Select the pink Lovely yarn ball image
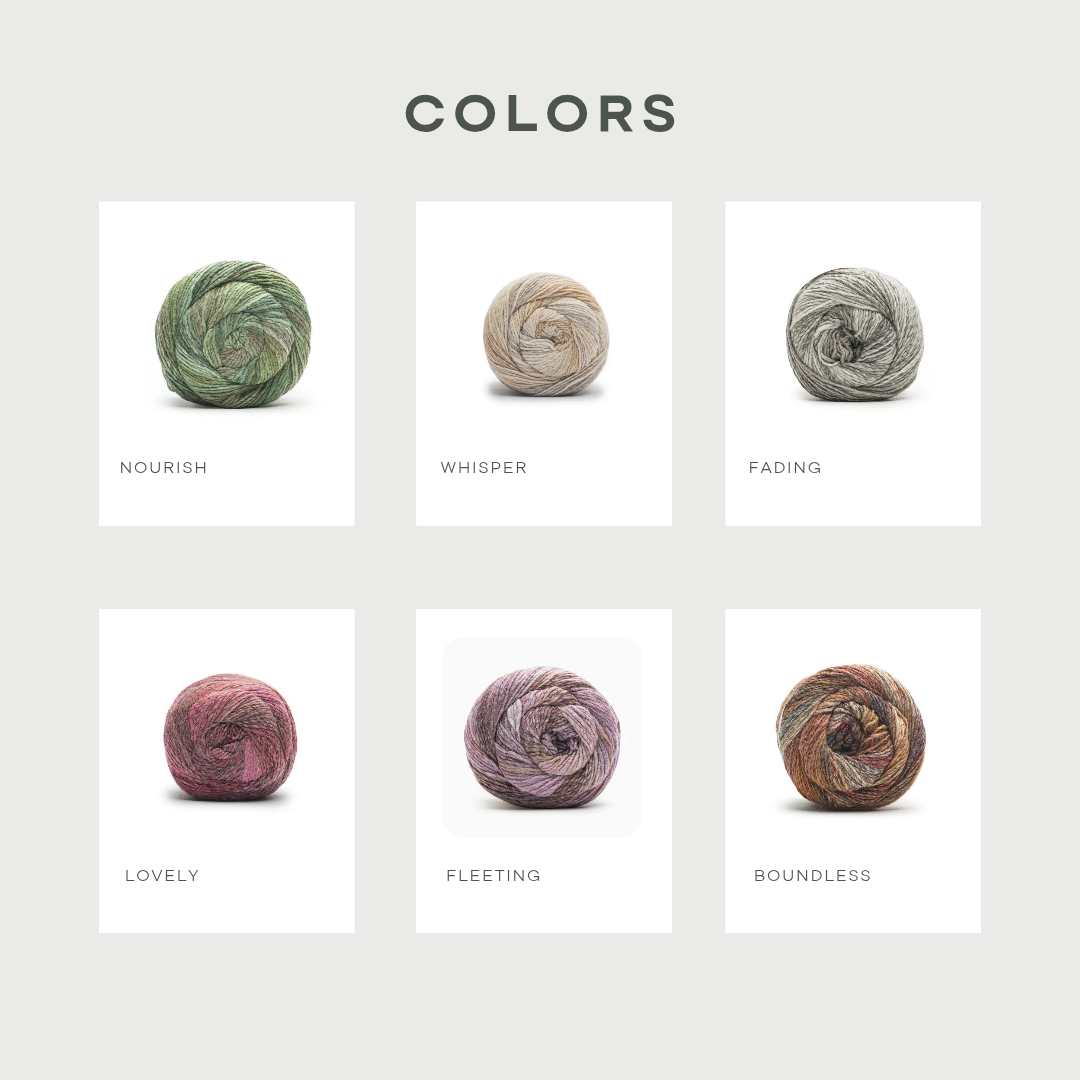 tap(230, 736)
